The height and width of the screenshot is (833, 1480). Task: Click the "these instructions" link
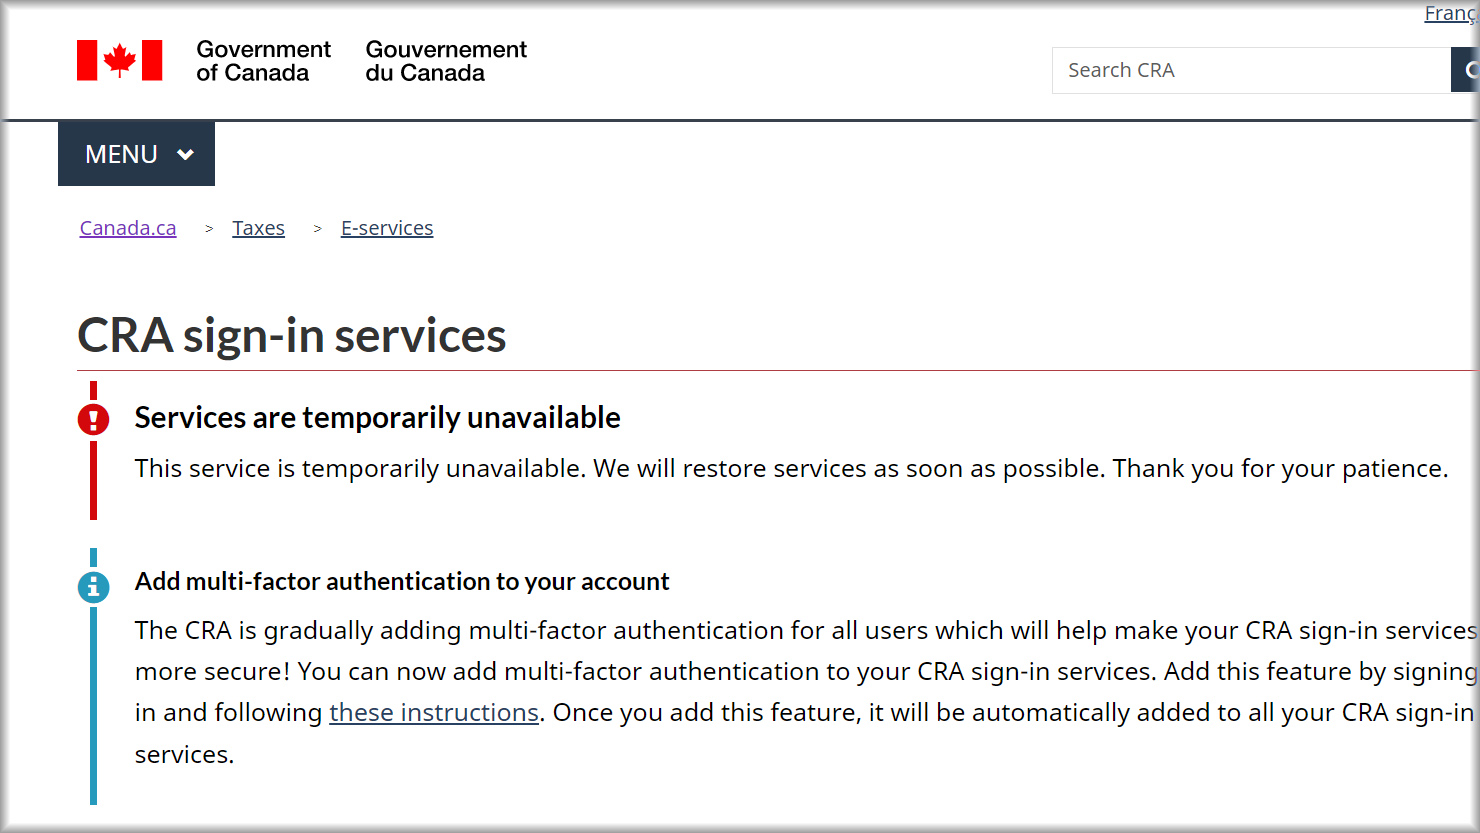click(433, 712)
